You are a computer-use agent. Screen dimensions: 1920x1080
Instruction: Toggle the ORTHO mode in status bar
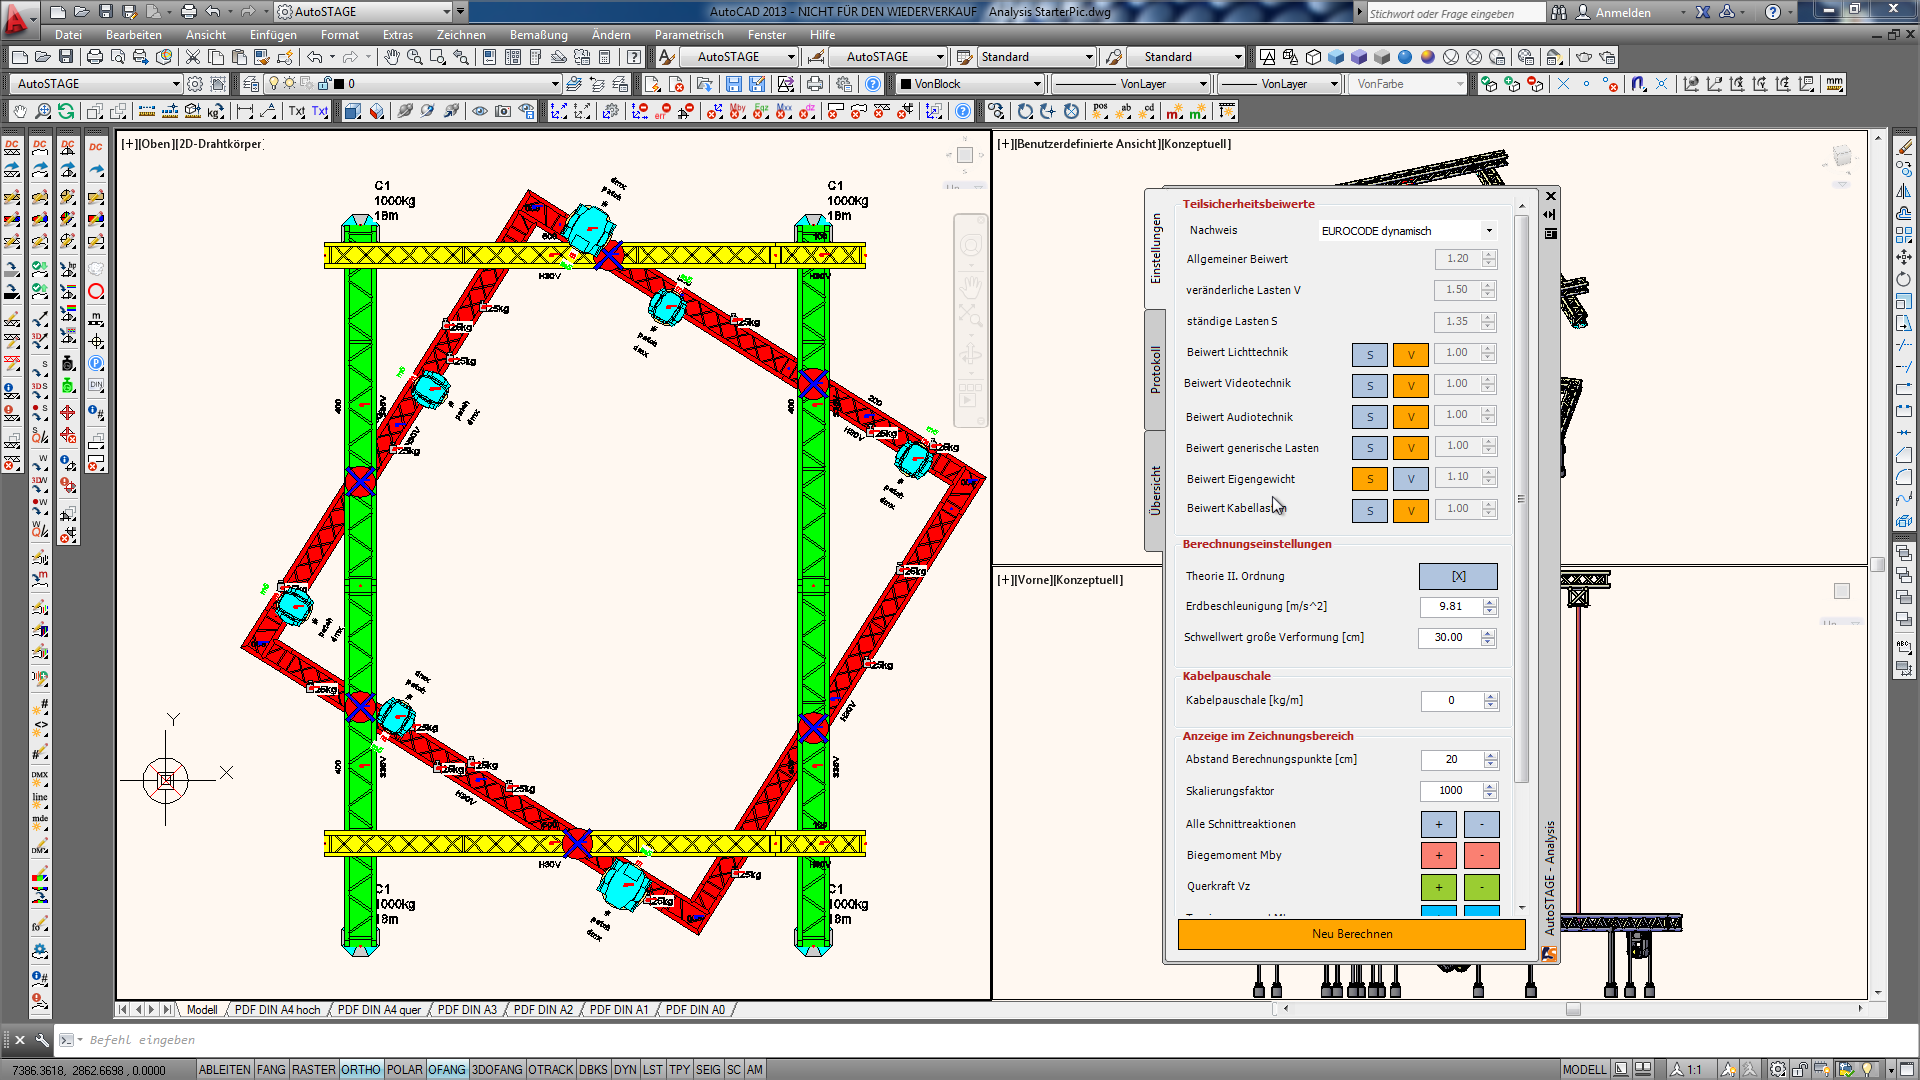[x=360, y=1069]
